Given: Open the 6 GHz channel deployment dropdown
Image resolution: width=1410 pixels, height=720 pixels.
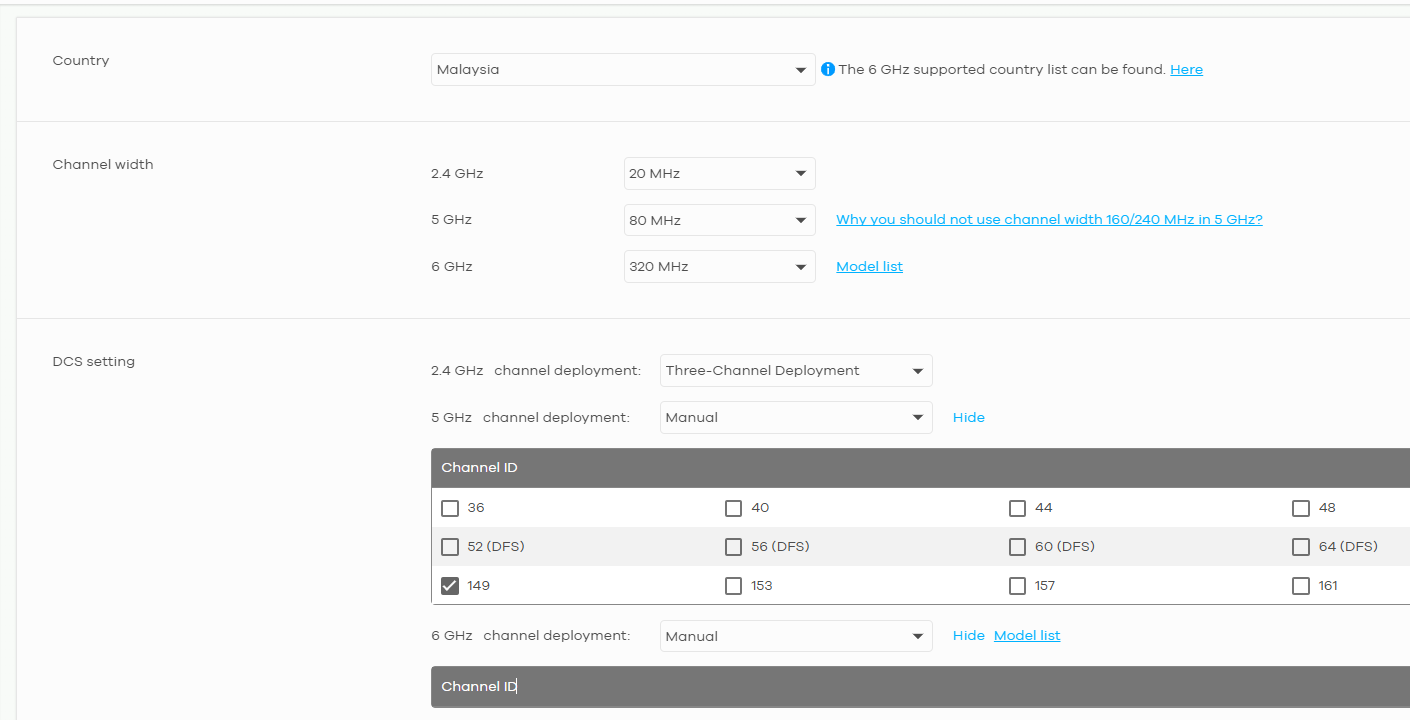Looking at the screenshot, I should tap(796, 636).
